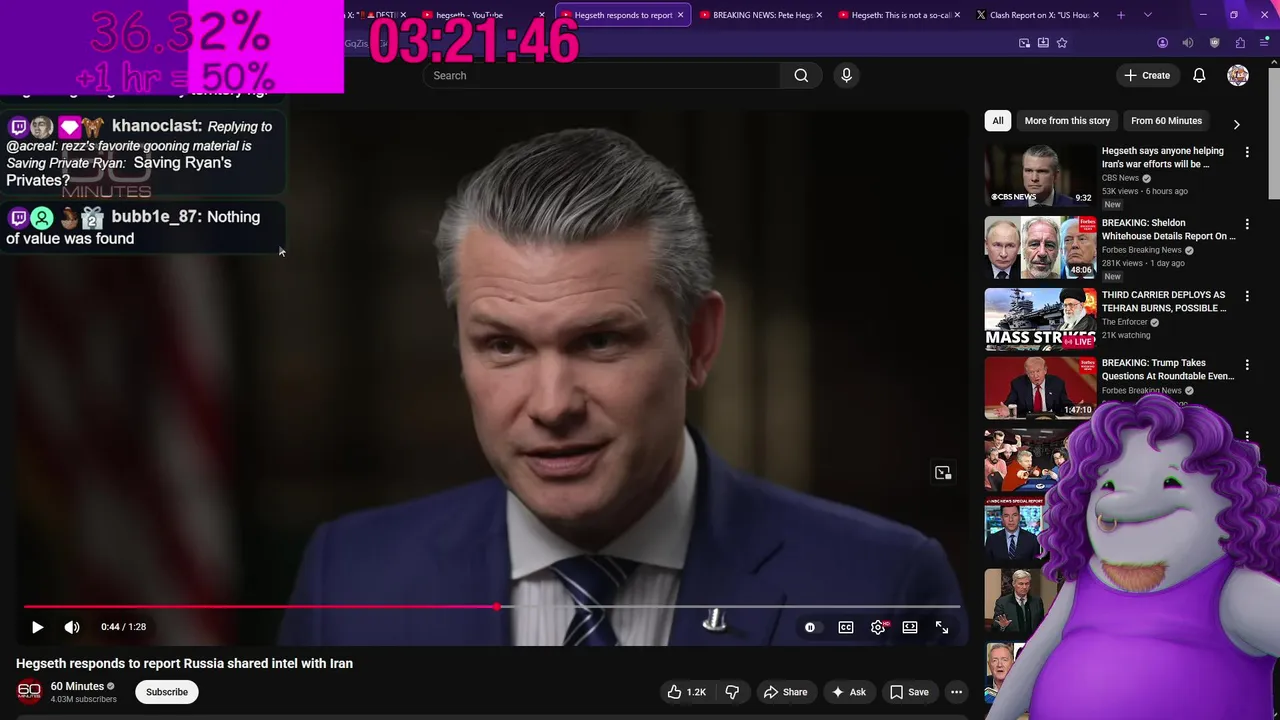This screenshot has width=1280, height=720.
Task: Click The Enforcer channel name
Action: (1125, 322)
